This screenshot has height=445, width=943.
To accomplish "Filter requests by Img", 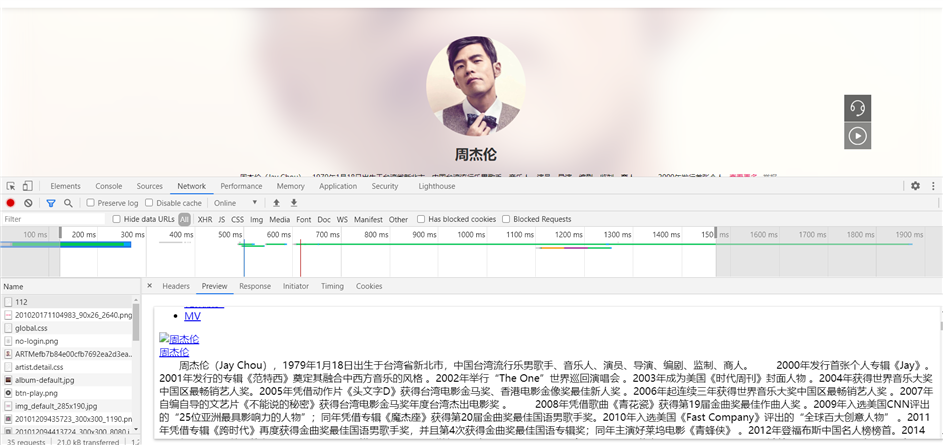I will point(257,220).
